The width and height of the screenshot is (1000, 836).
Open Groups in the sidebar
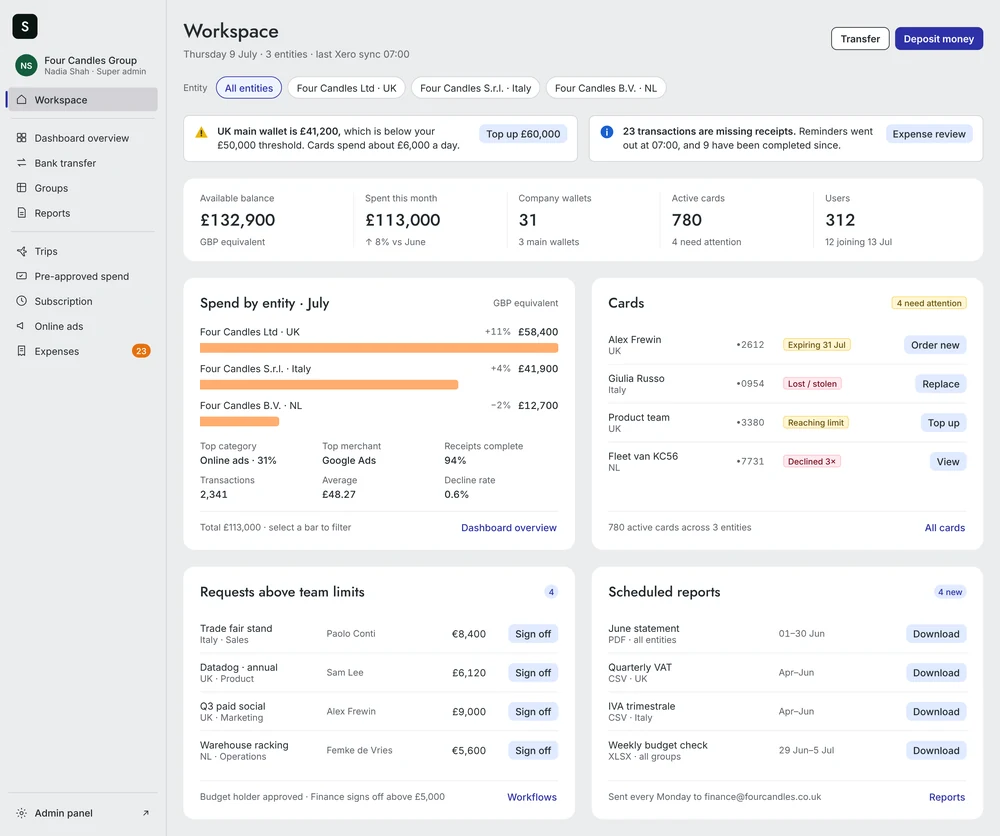click(83, 187)
